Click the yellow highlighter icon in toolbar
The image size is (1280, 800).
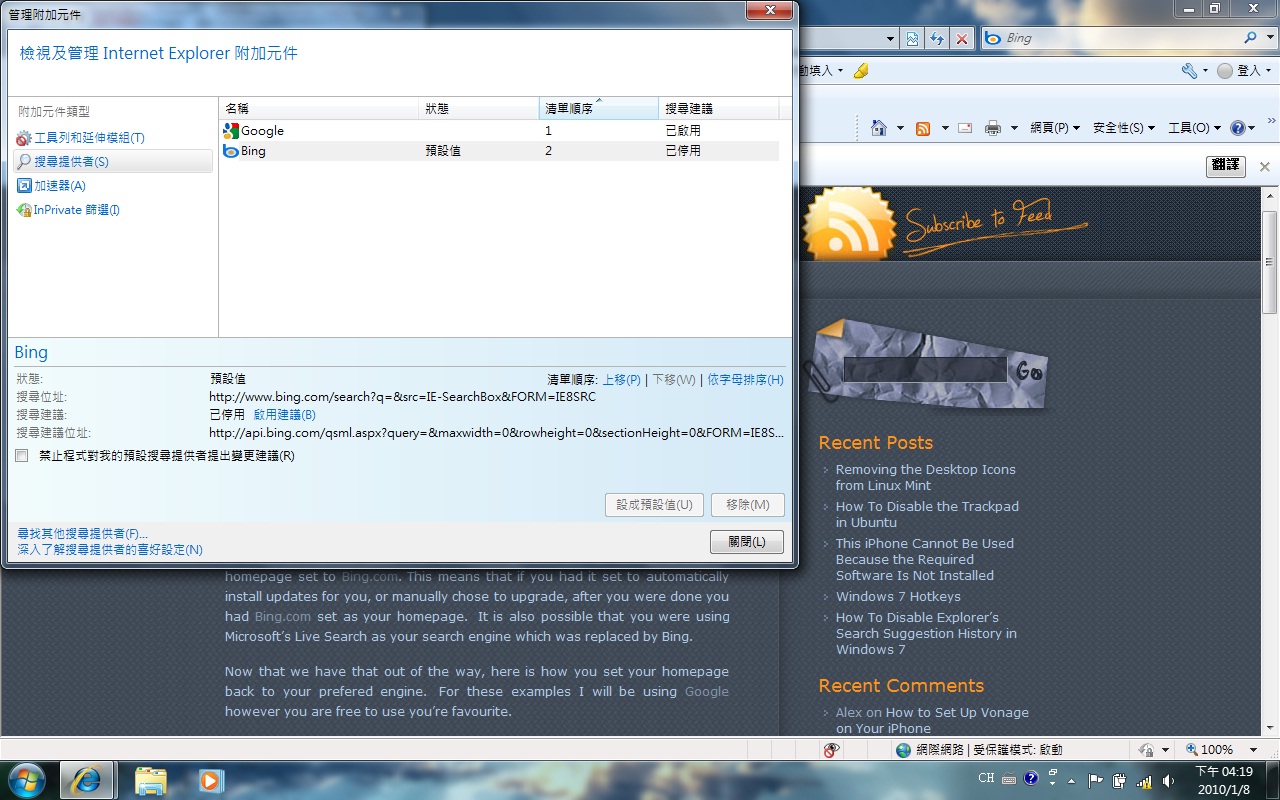click(861, 71)
